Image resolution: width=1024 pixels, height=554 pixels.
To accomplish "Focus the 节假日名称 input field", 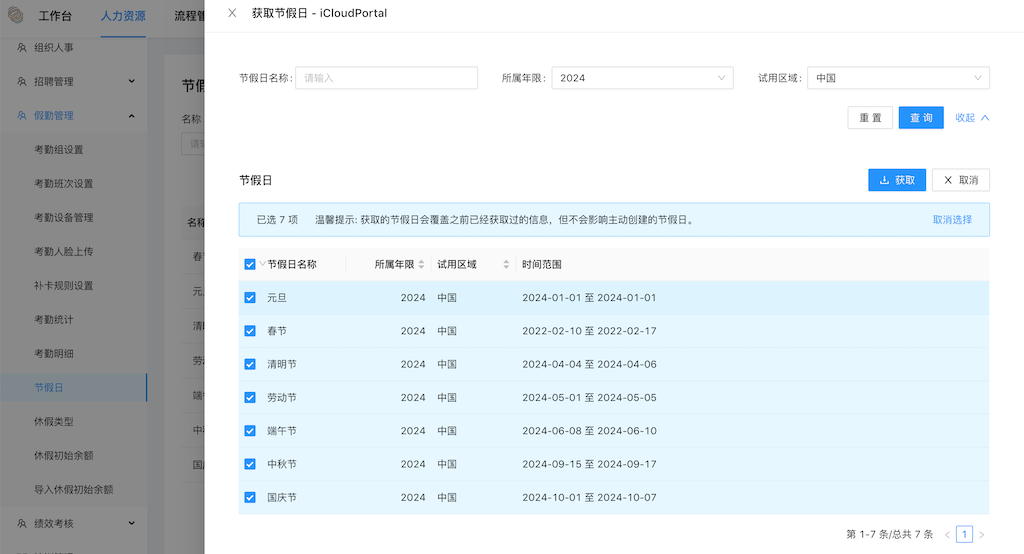I will (x=386, y=78).
